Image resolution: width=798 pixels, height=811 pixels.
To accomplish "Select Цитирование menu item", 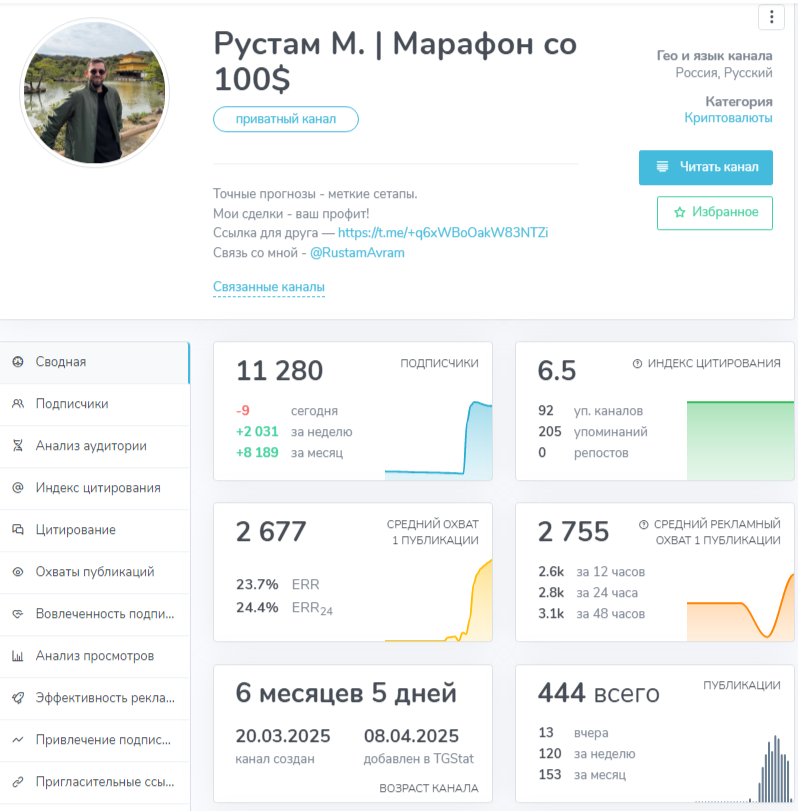I will coord(95,530).
